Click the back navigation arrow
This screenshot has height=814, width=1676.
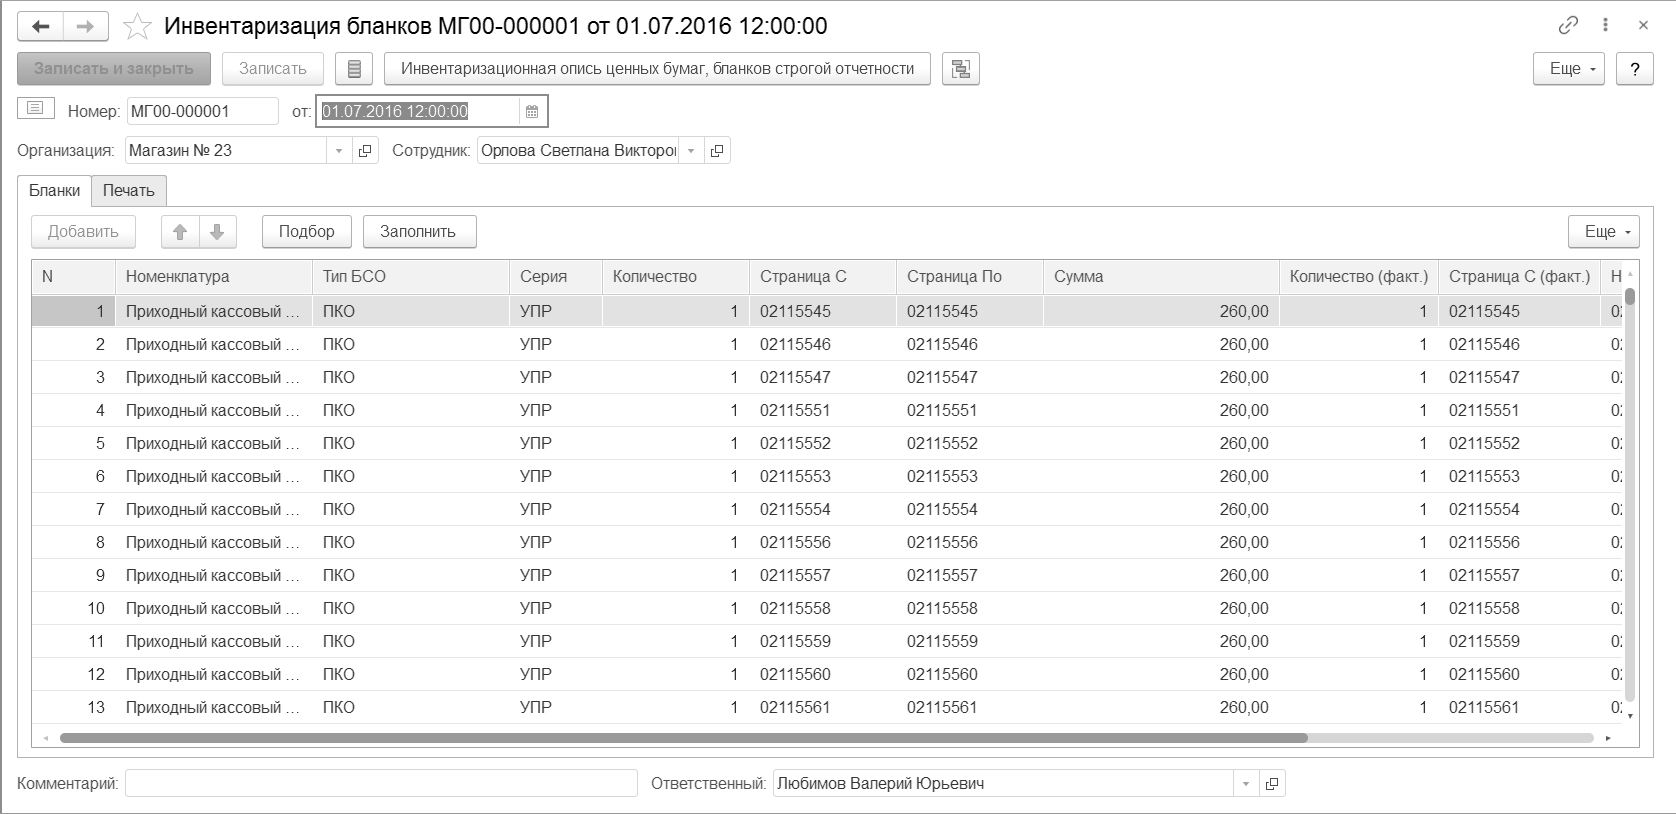tap(41, 26)
